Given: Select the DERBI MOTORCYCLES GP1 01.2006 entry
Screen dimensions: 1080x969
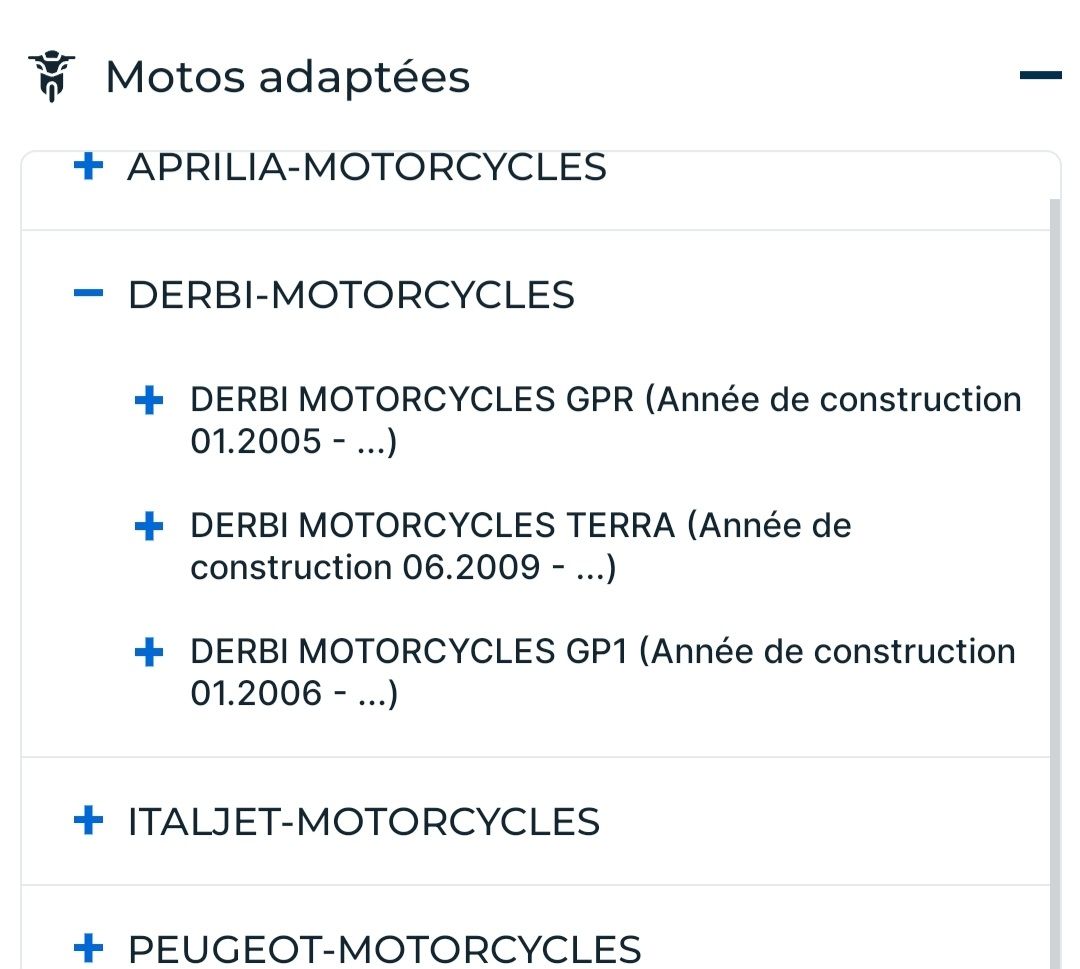Looking at the screenshot, I should click(x=602, y=672).
